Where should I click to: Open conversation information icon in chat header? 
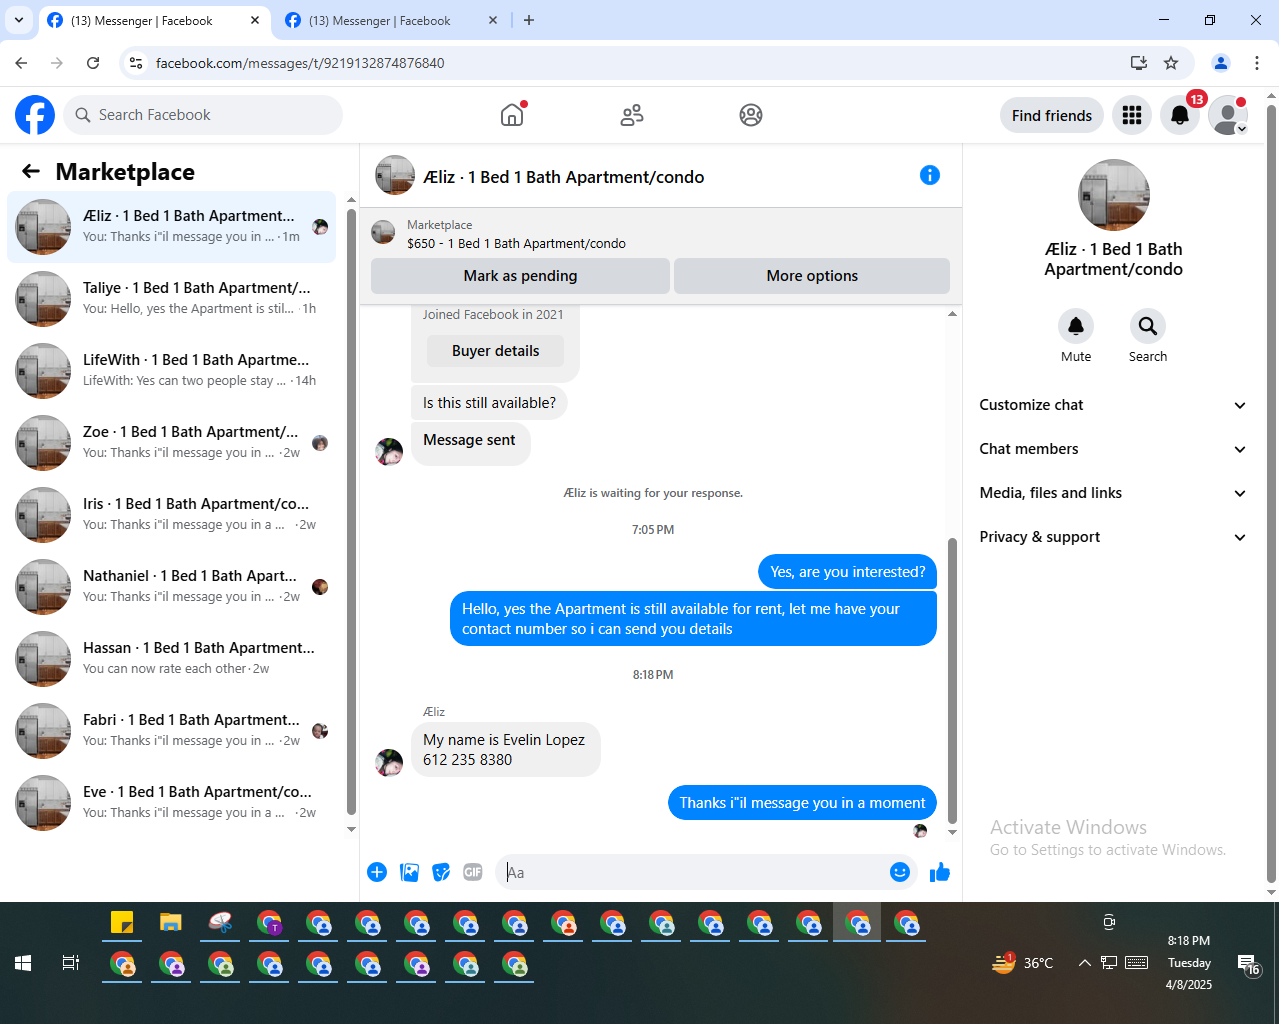930,175
